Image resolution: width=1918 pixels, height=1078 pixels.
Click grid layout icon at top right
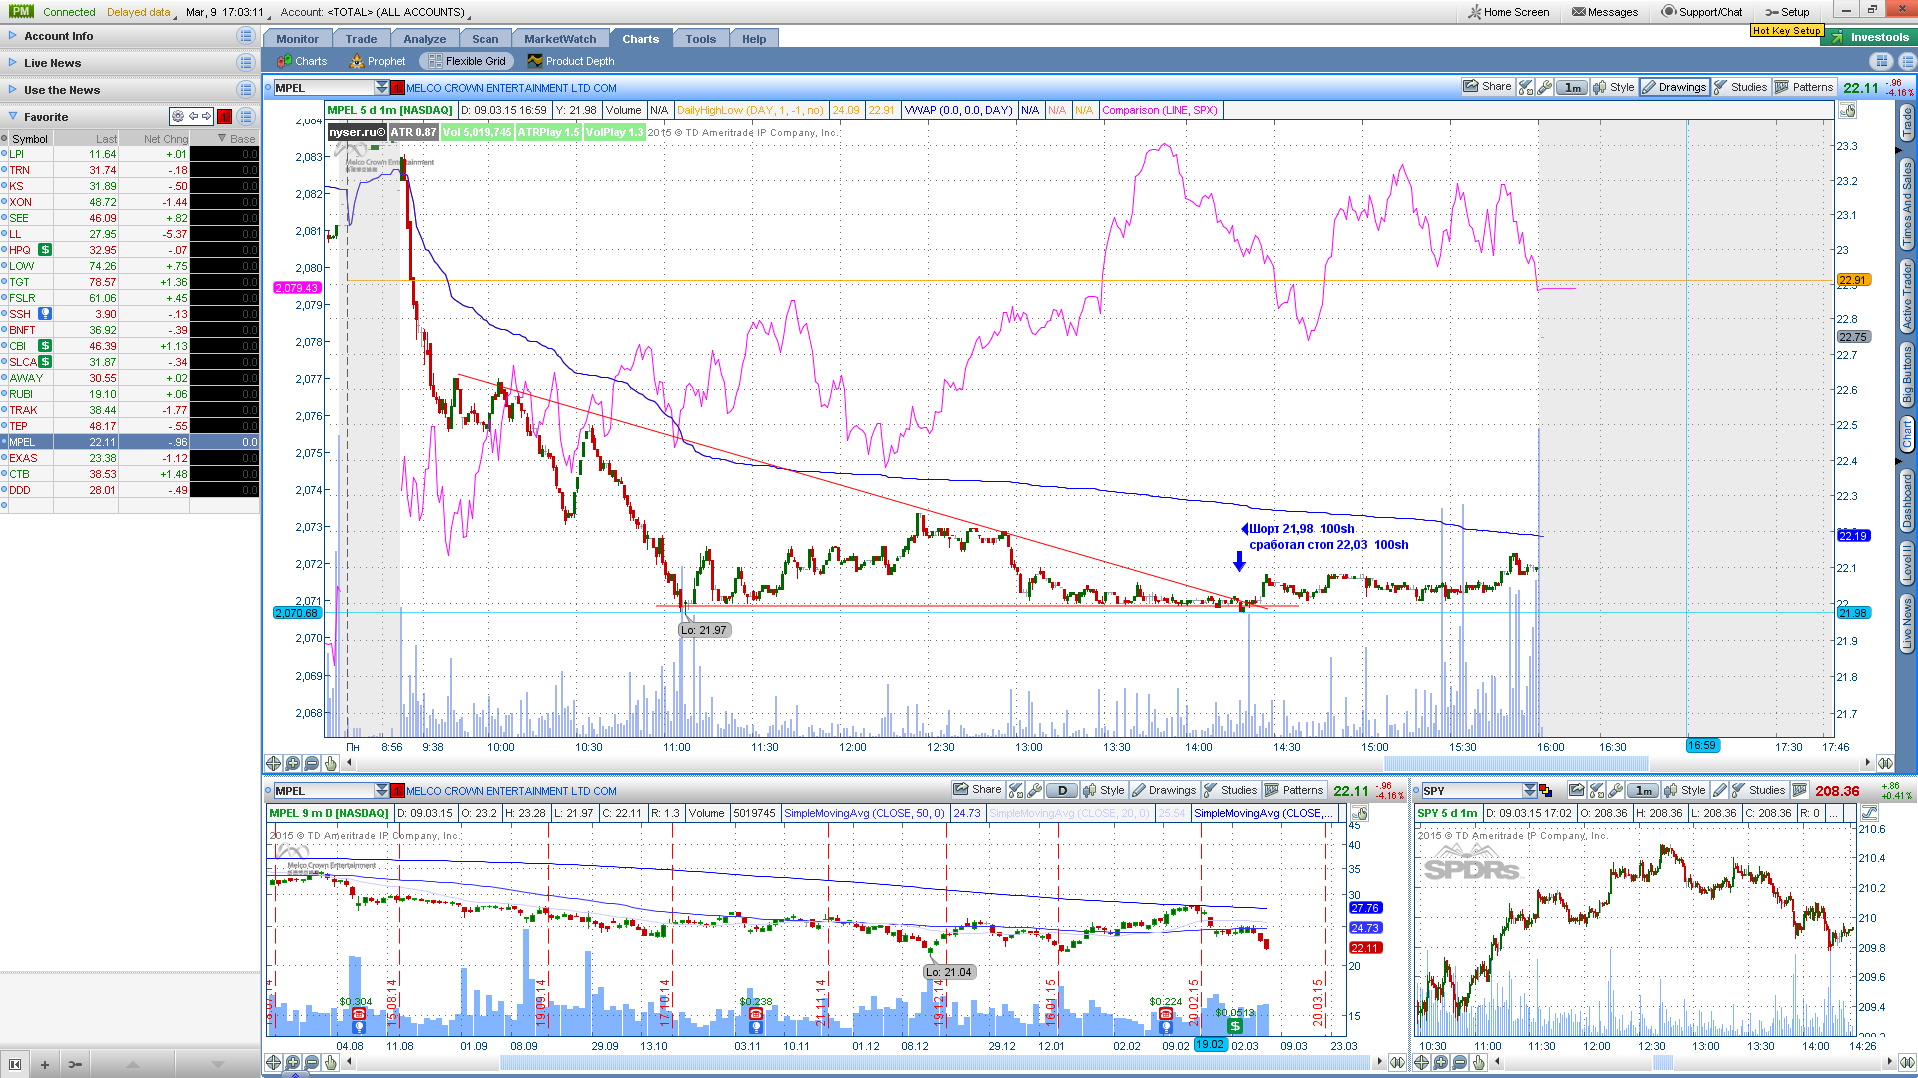pos(1884,61)
